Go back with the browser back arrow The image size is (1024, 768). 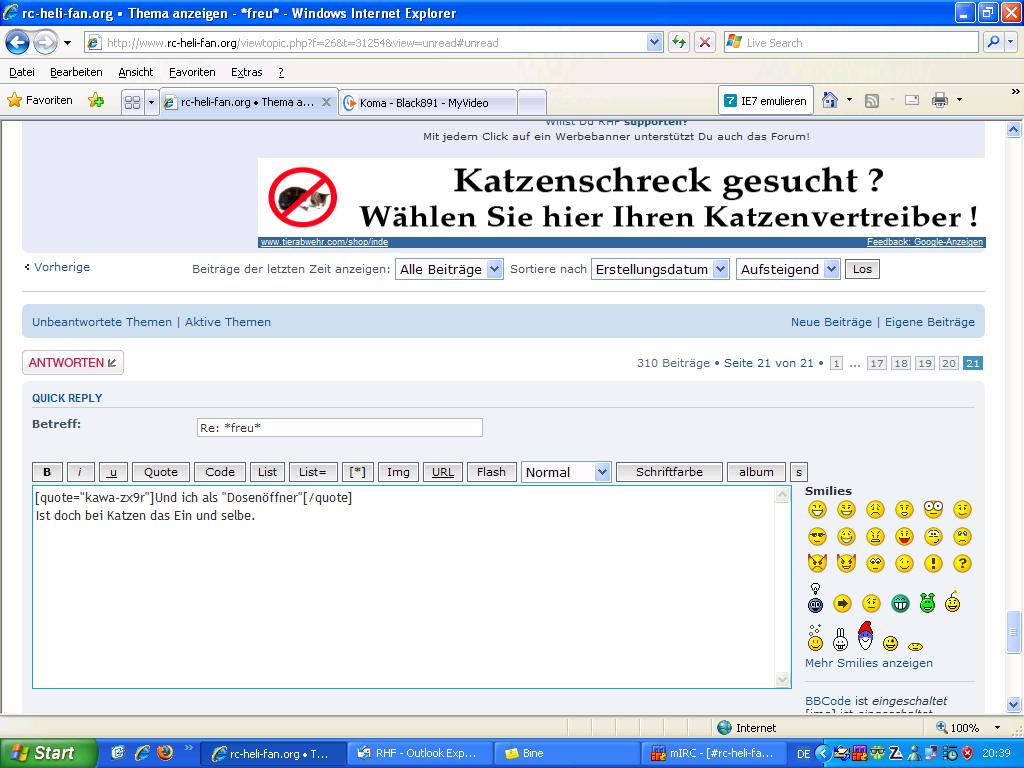[x=18, y=43]
